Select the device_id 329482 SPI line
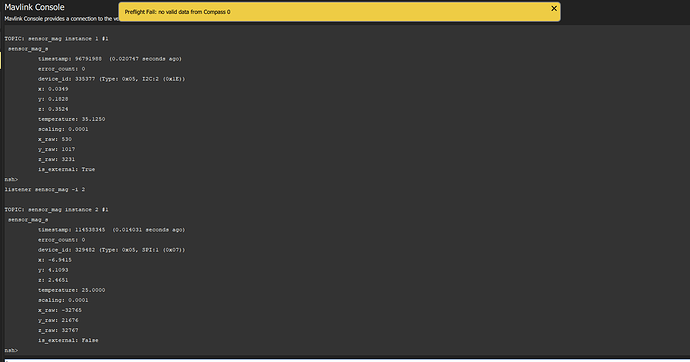This screenshot has width=690, height=362. pos(112,250)
